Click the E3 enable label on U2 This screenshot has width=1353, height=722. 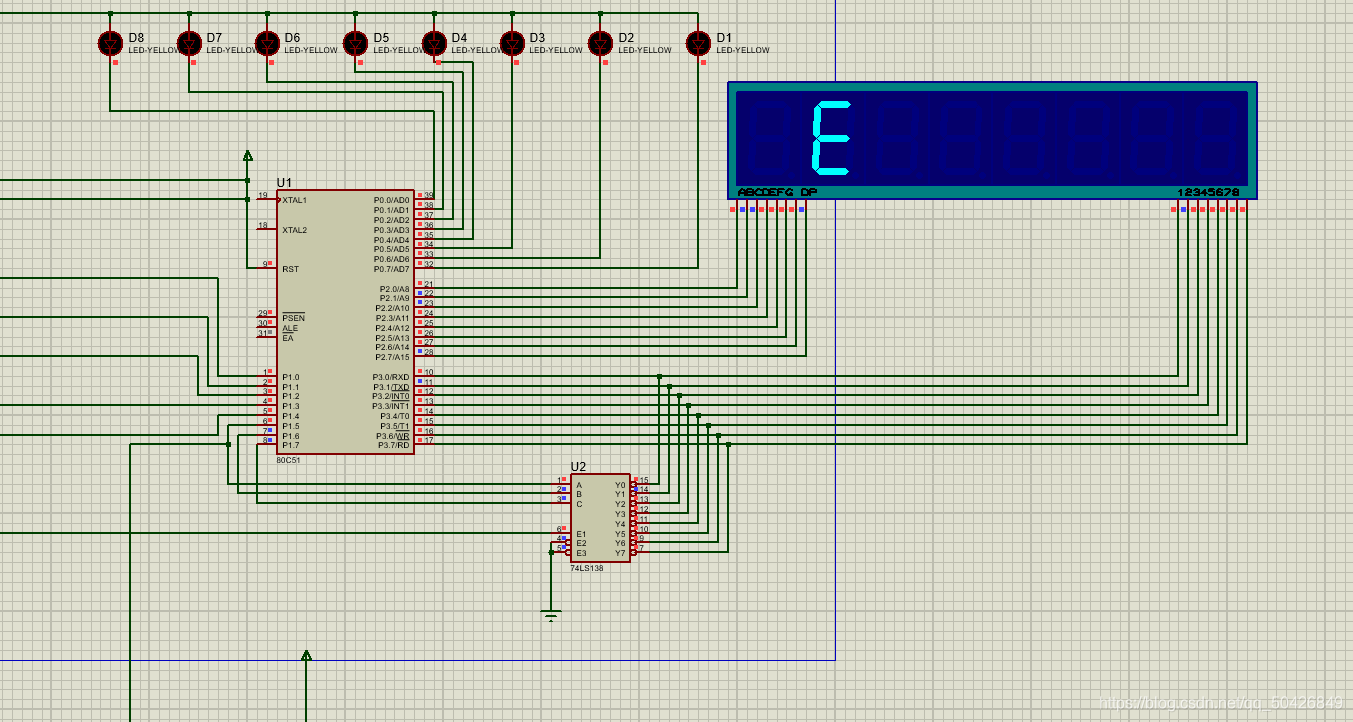[581, 553]
